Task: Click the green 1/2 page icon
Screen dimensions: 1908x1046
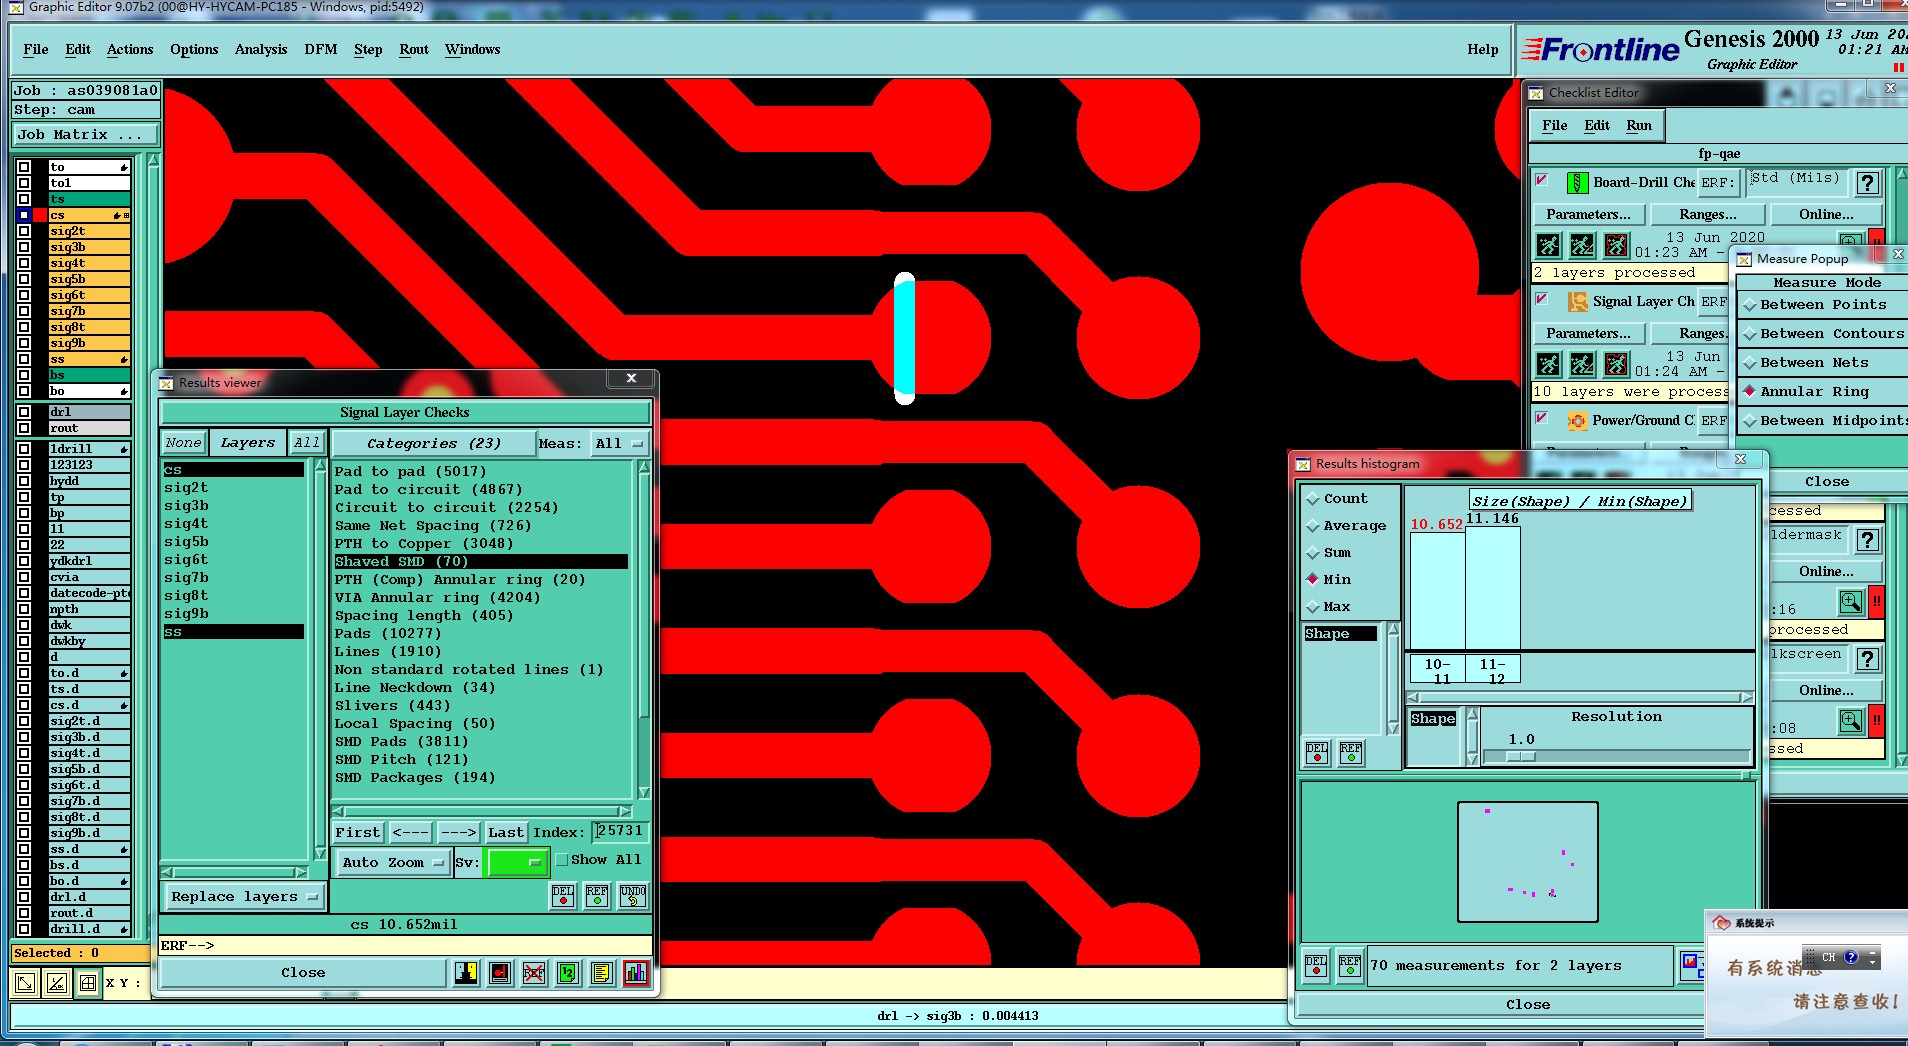Action: [568, 972]
